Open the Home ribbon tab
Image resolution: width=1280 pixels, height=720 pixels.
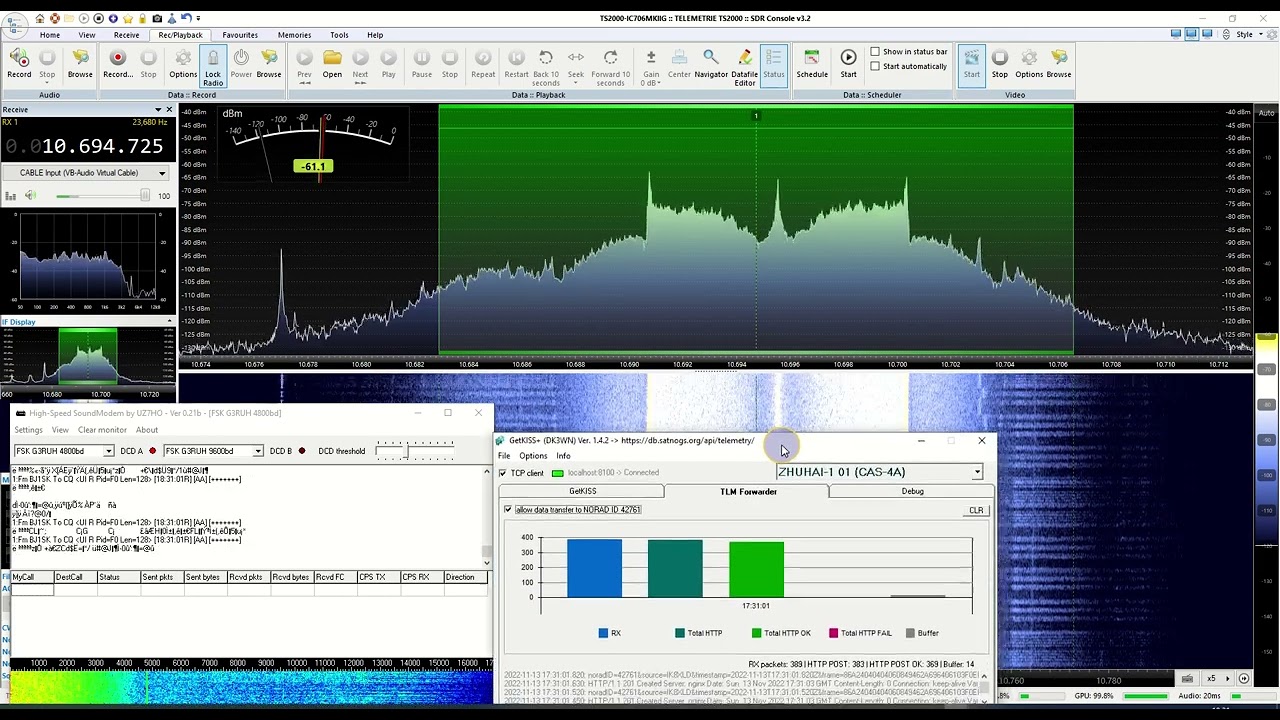(49, 35)
